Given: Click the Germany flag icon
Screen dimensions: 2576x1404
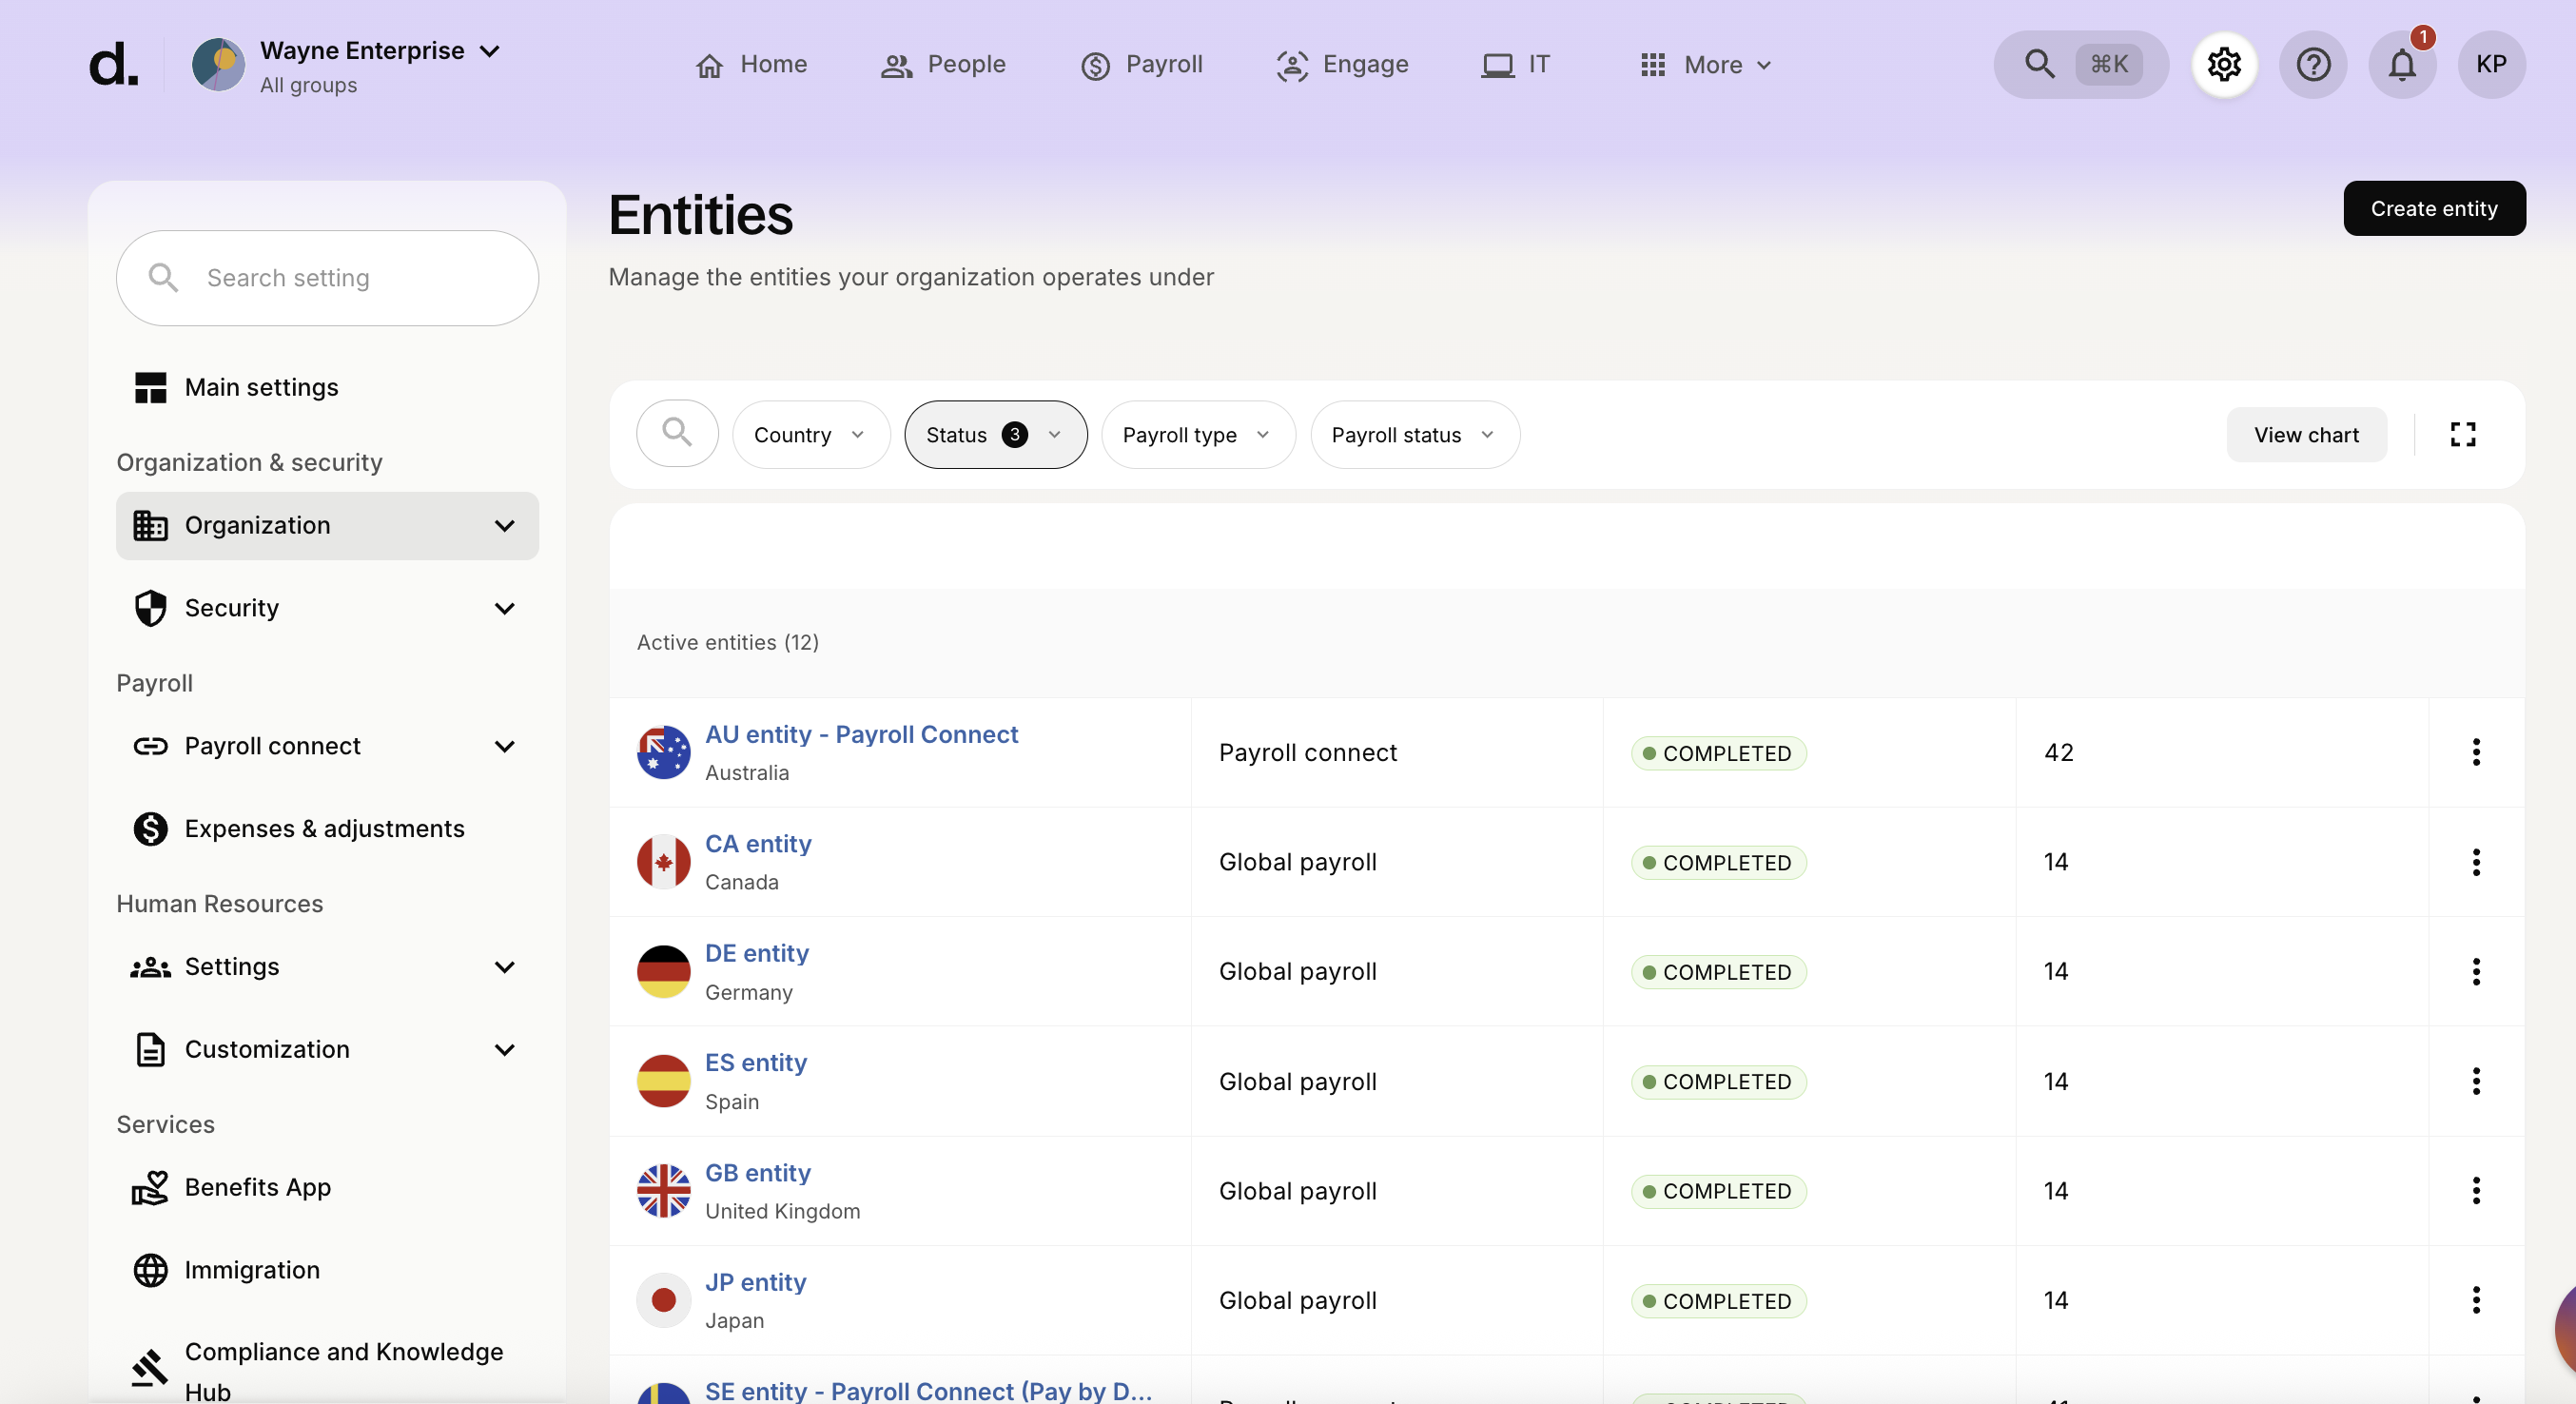Looking at the screenshot, I should pyautogui.click(x=664, y=971).
